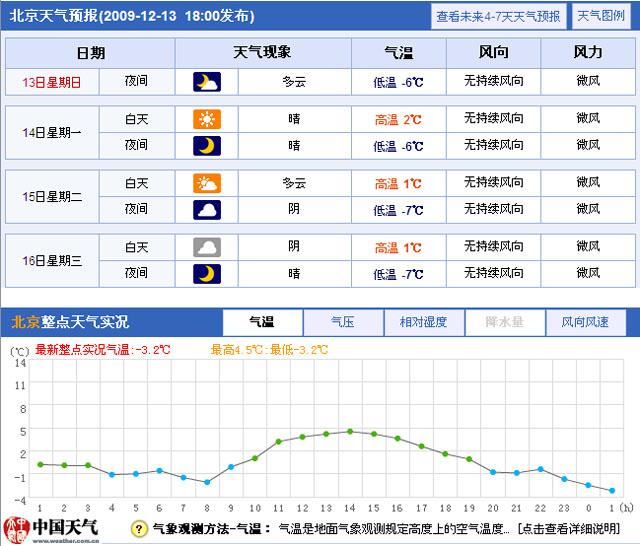
Task: Click the lowest chart point at hour 1
Action: click(611, 491)
